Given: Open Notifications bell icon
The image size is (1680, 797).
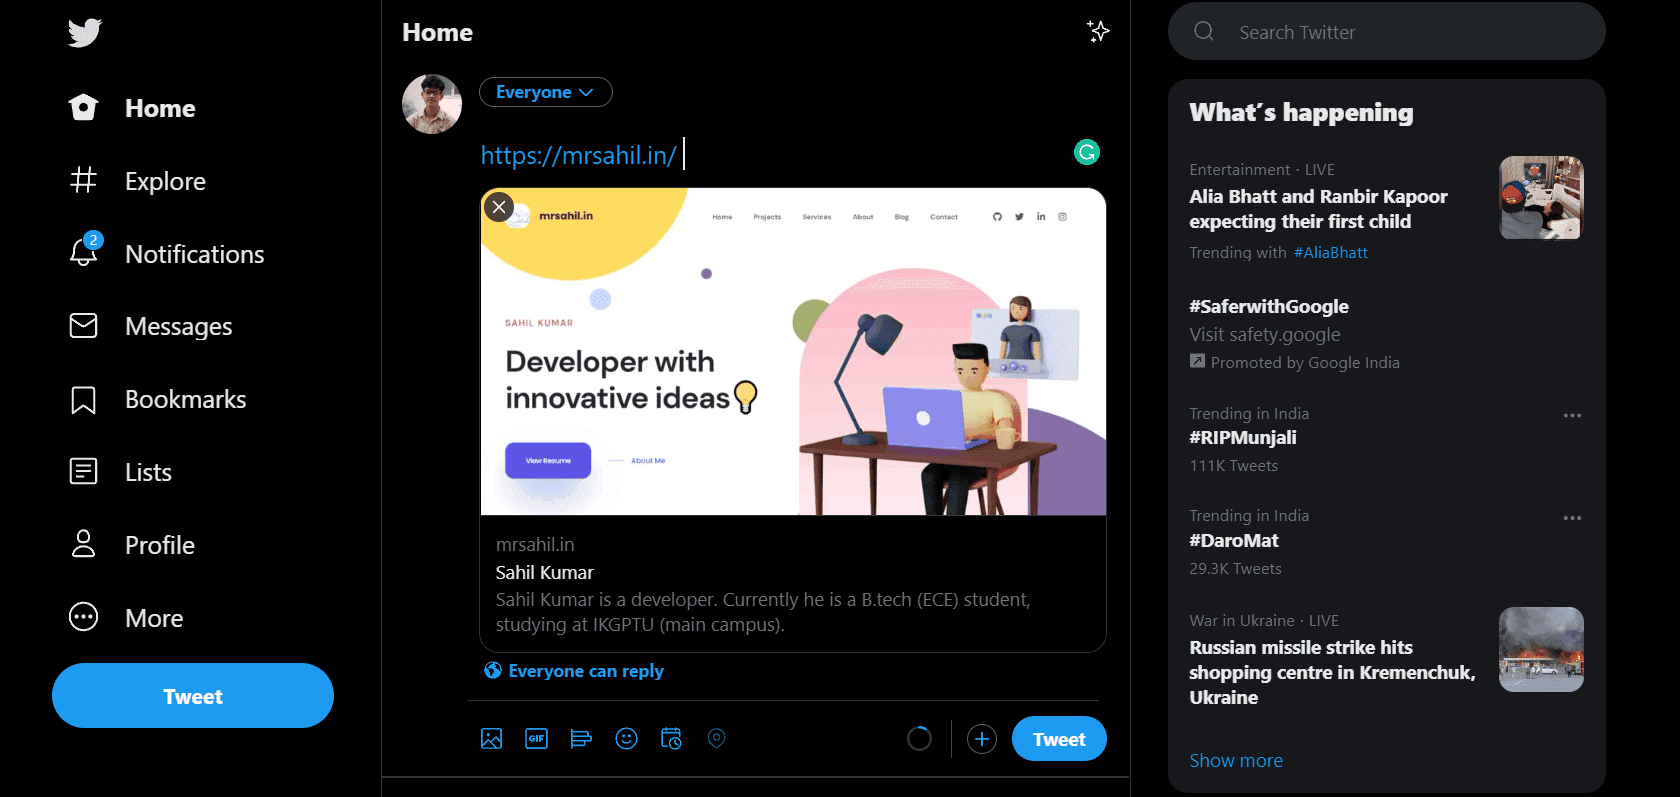Looking at the screenshot, I should (x=84, y=251).
